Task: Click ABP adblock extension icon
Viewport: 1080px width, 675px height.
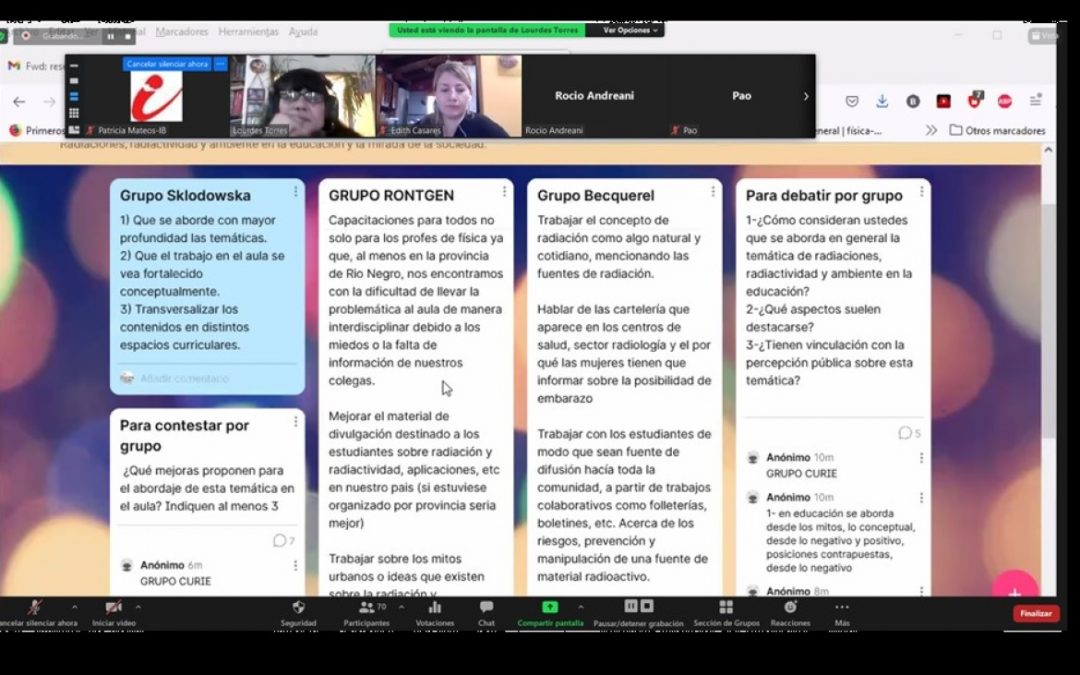Action: tap(1005, 101)
